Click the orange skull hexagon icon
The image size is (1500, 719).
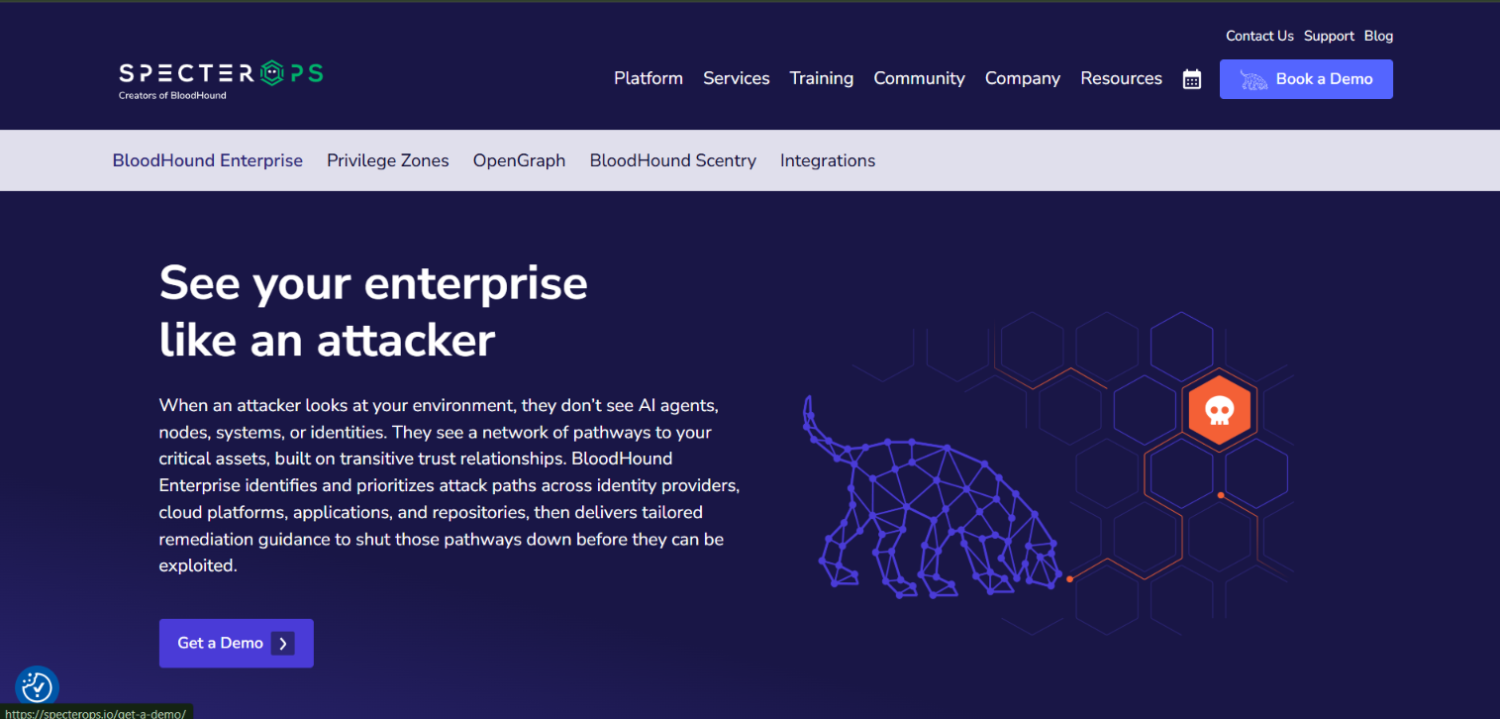point(1218,409)
